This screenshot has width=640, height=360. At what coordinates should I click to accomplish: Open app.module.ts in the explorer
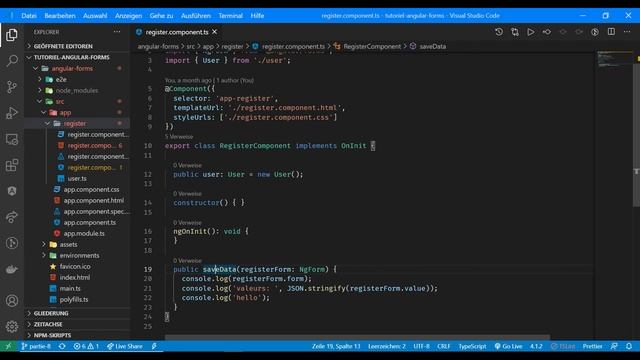click(x=77, y=233)
